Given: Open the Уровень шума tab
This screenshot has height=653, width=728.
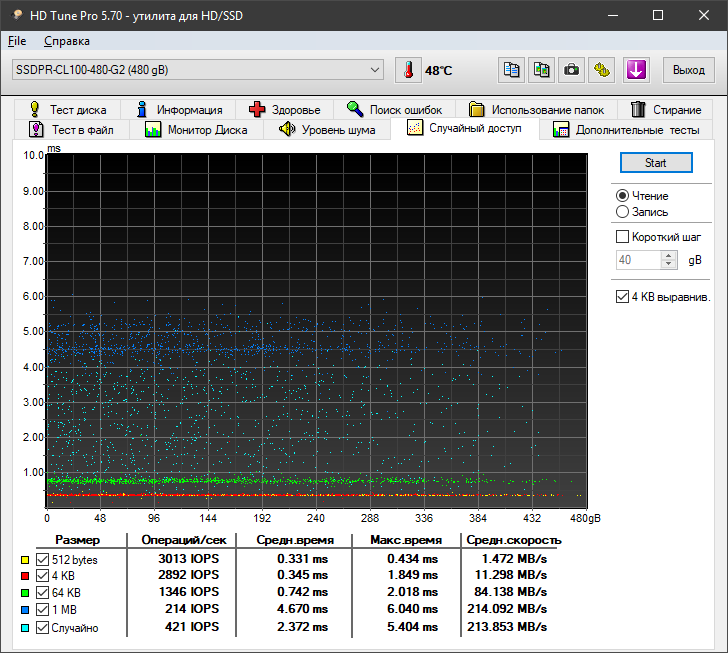Looking at the screenshot, I should click(x=327, y=130).
